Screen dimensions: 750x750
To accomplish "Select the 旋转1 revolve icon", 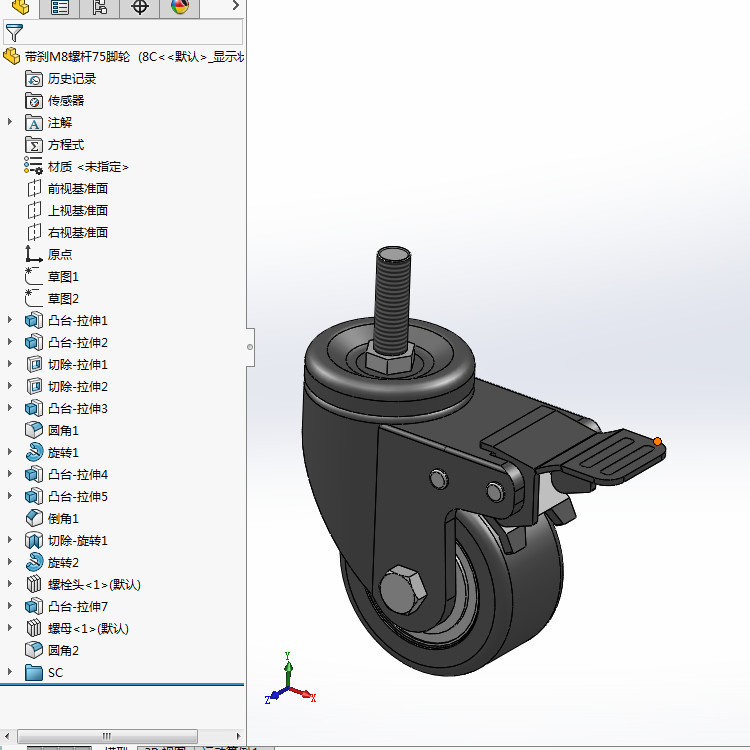I will (34, 452).
